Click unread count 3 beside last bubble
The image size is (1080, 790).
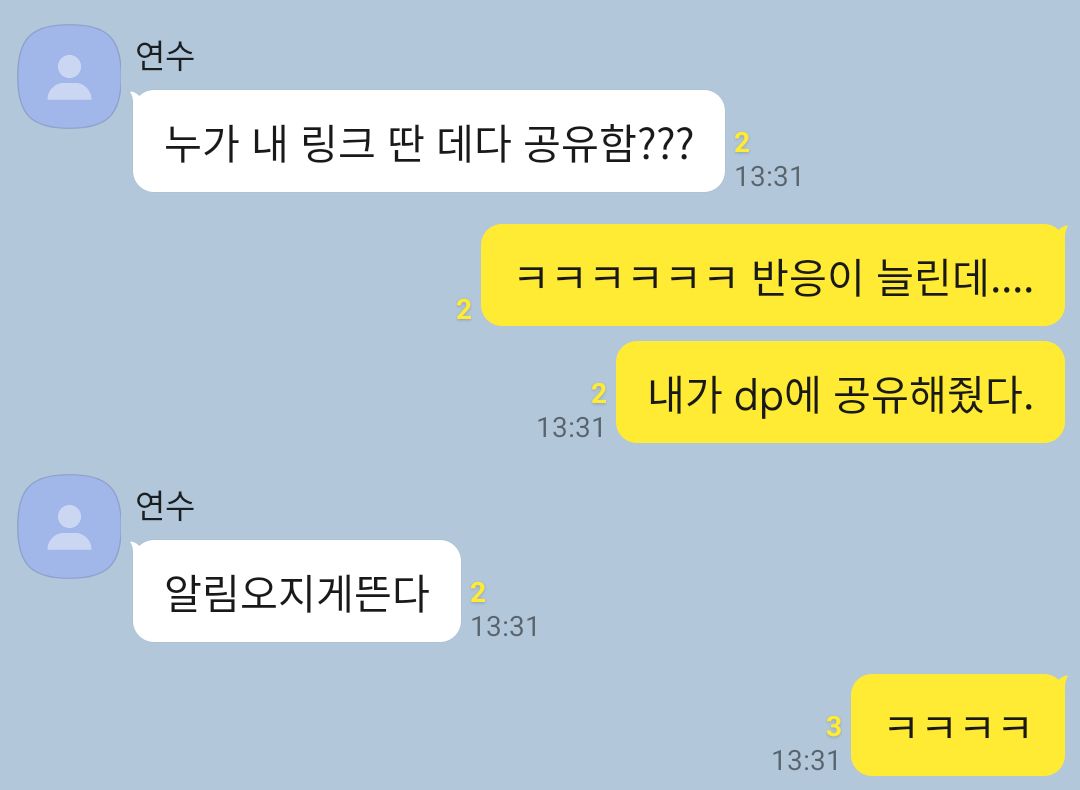833,726
